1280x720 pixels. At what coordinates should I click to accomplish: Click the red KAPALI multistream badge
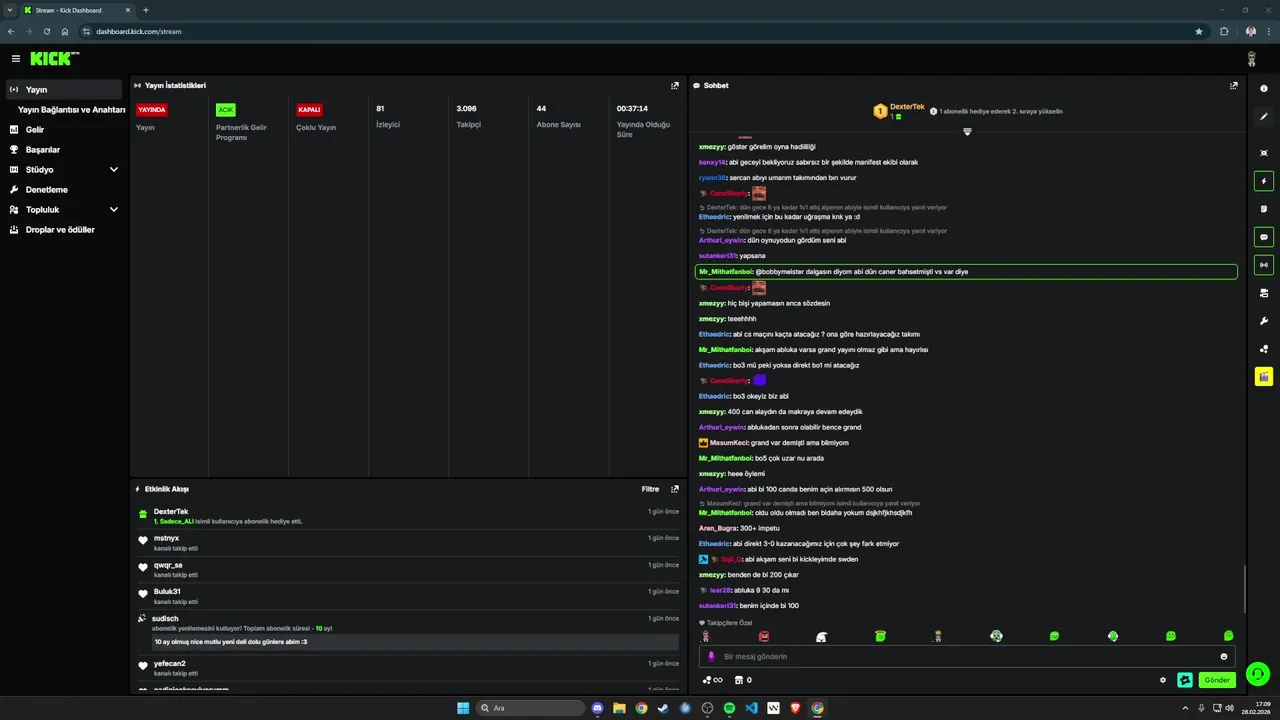(x=309, y=109)
